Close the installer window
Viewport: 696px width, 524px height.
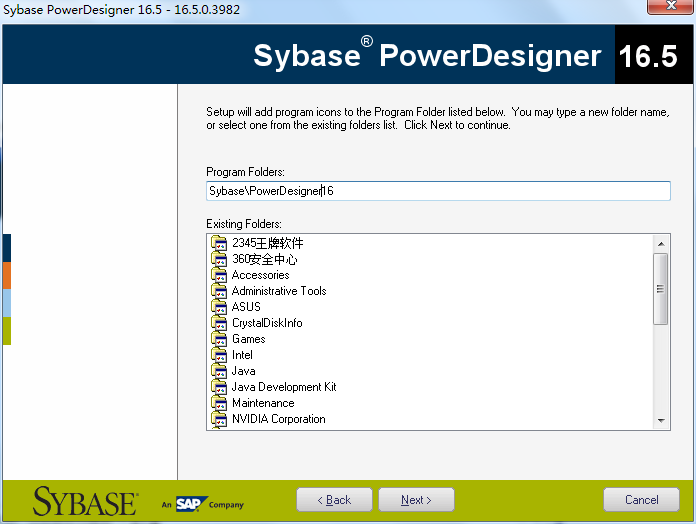pyautogui.click(x=670, y=6)
